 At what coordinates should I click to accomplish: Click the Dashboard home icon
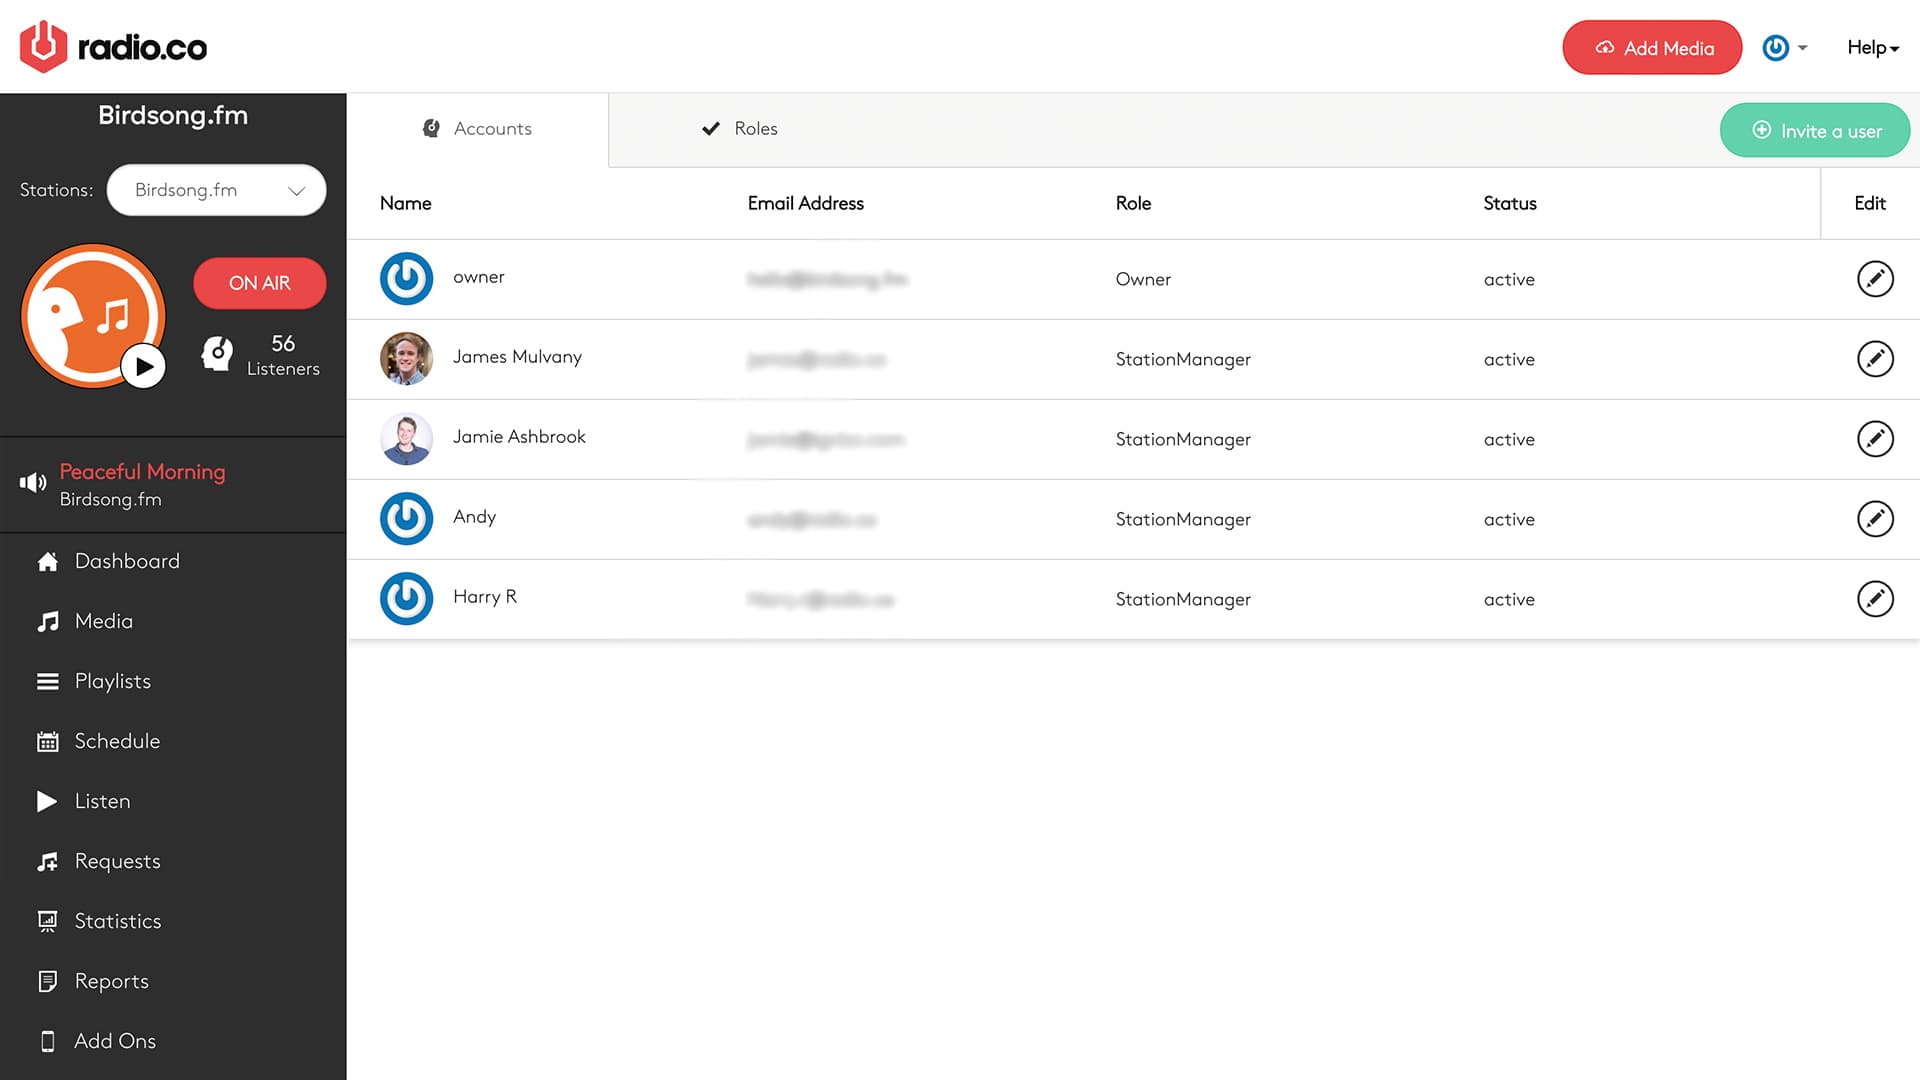47,562
